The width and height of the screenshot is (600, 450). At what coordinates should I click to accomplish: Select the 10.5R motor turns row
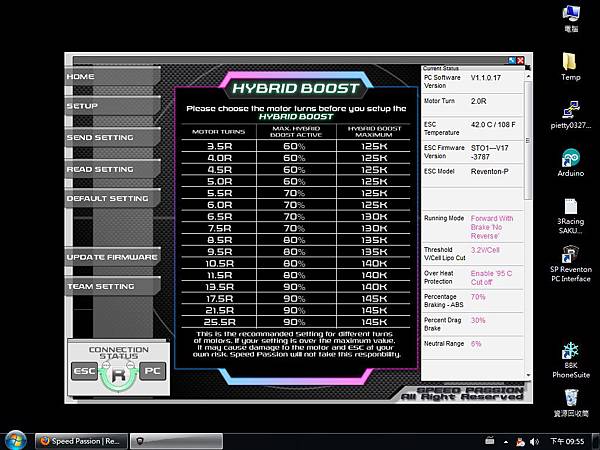tap(296, 263)
